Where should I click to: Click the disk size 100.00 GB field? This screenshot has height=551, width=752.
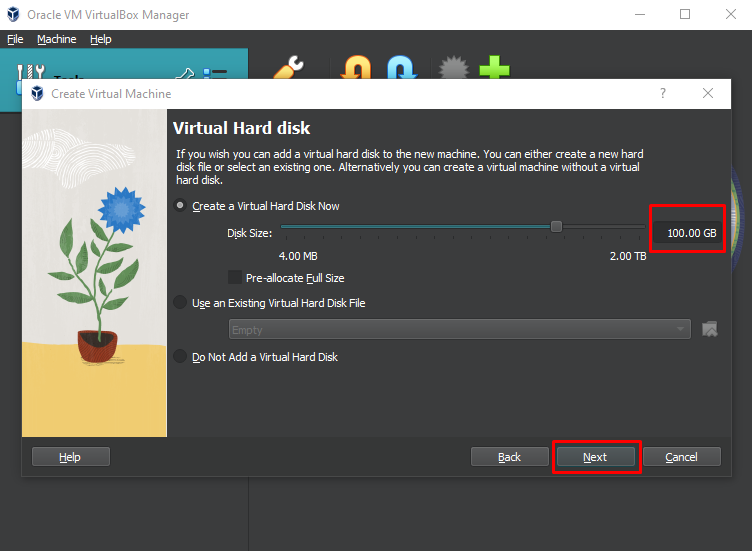(686, 233)
